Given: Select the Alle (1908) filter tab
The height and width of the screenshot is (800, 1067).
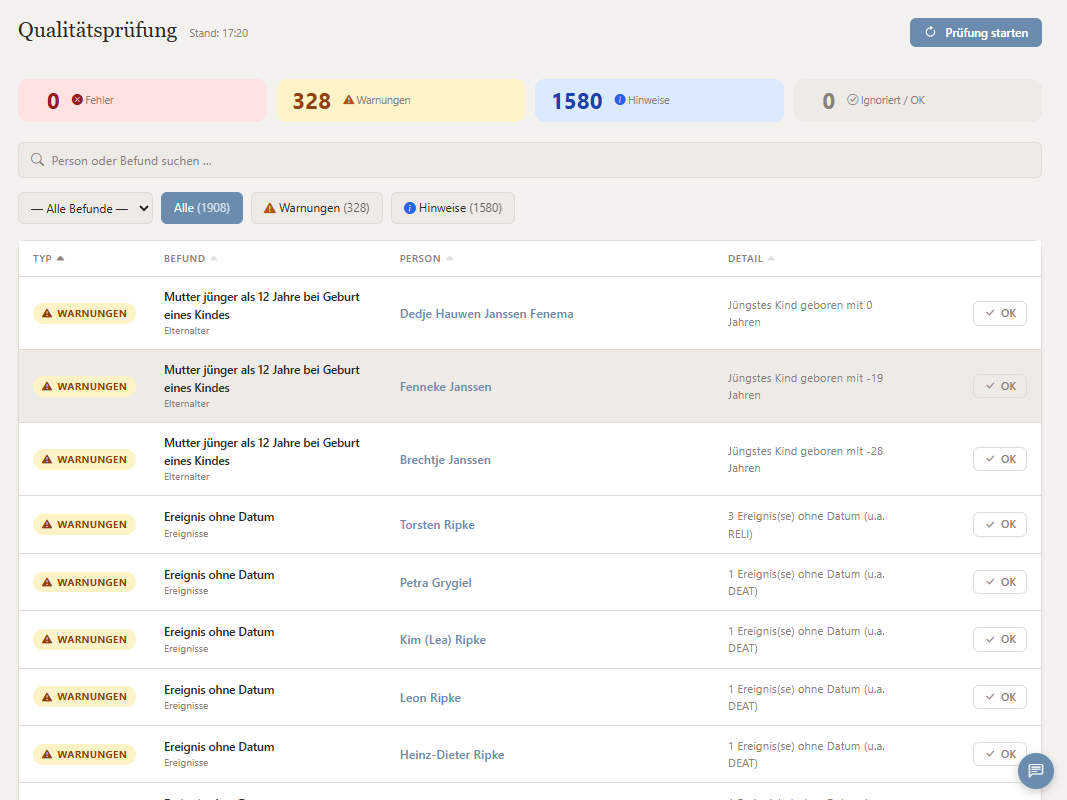Looking at the screenshot, I should pos(202,208).
